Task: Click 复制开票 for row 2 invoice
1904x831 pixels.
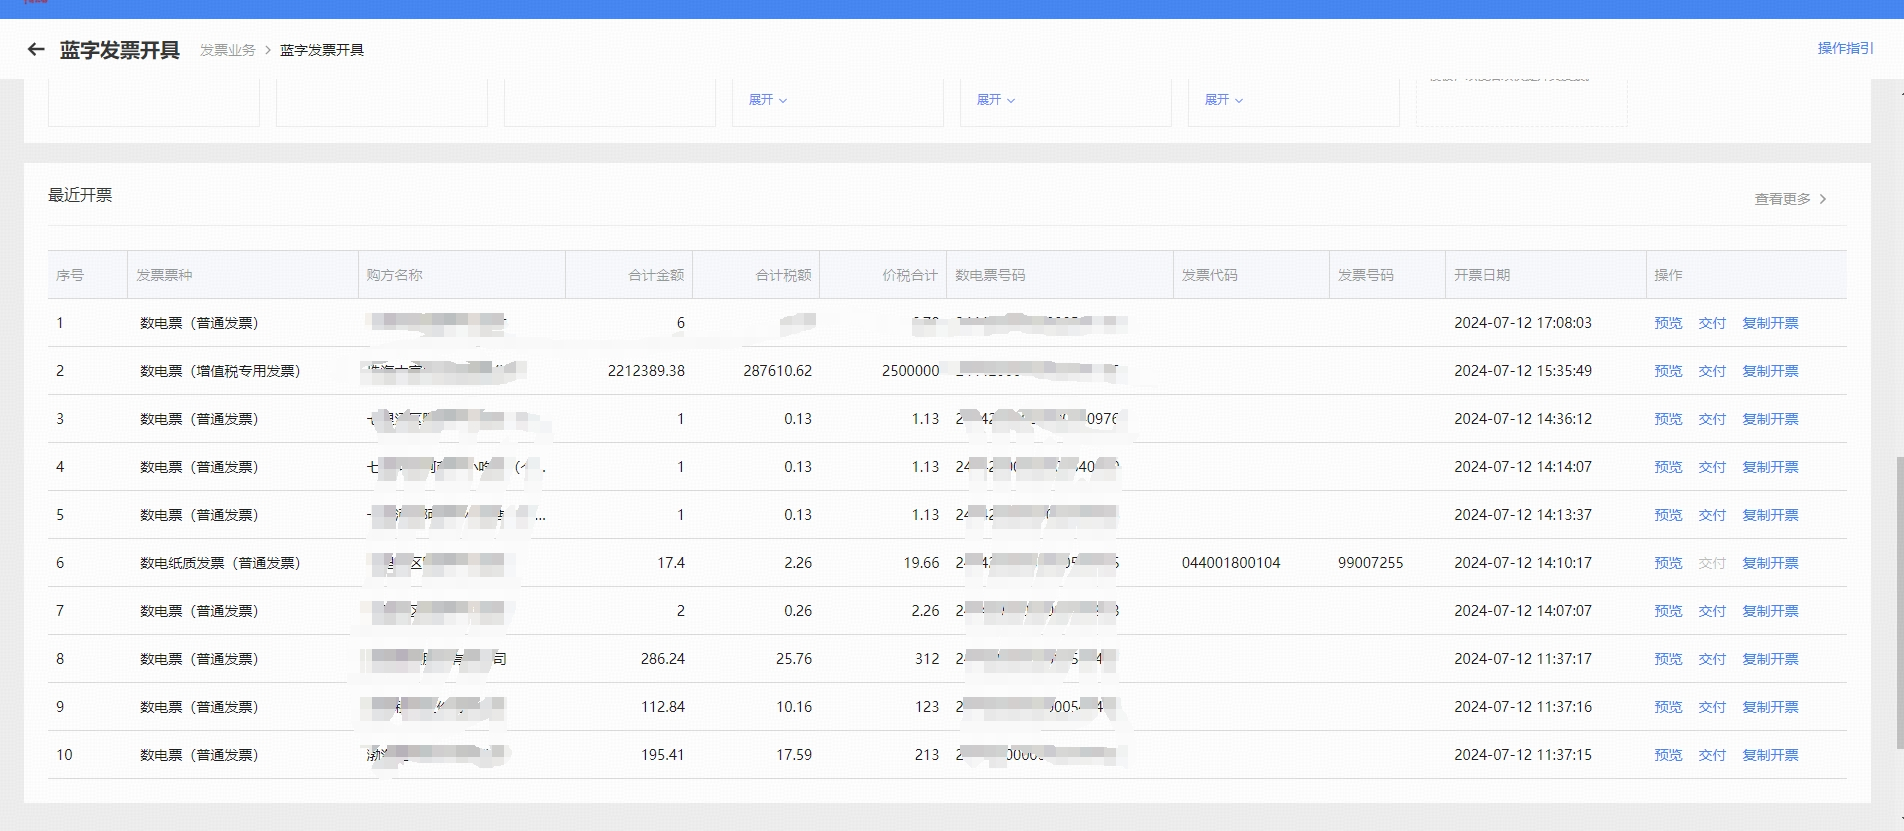Action: coord(1770,371)
